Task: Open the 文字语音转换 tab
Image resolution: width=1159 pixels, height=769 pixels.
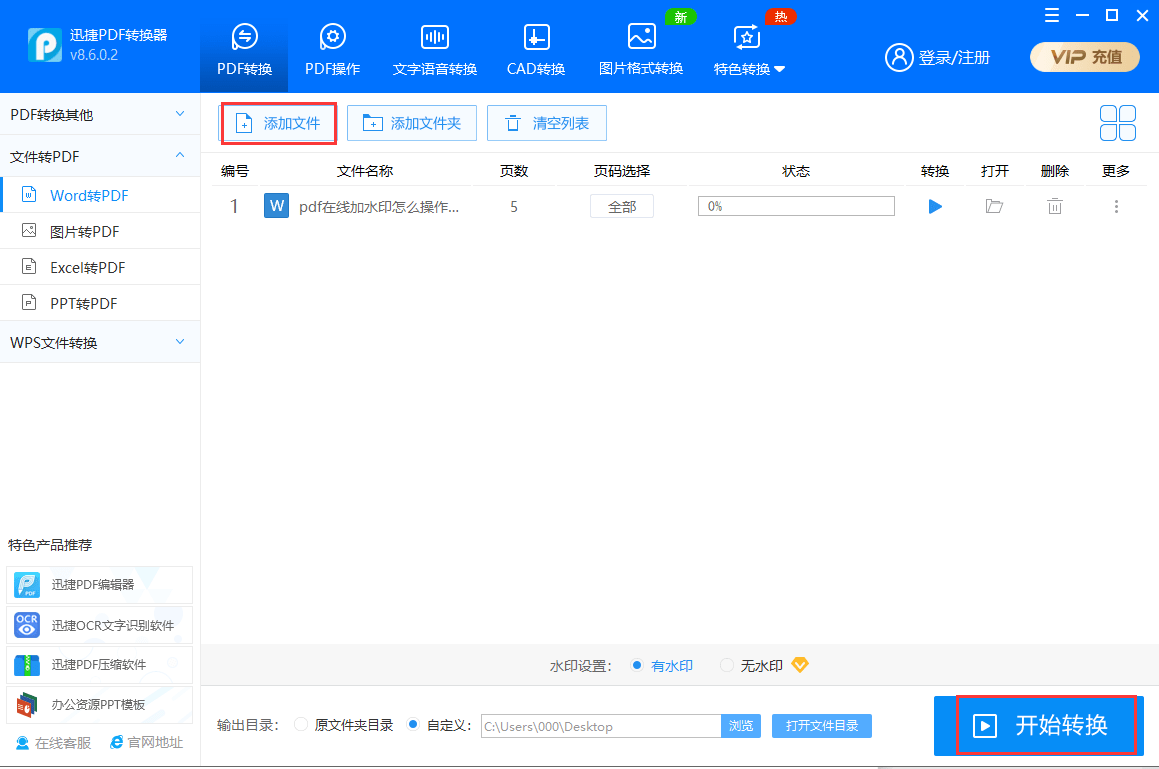Action: pos(435,50)
